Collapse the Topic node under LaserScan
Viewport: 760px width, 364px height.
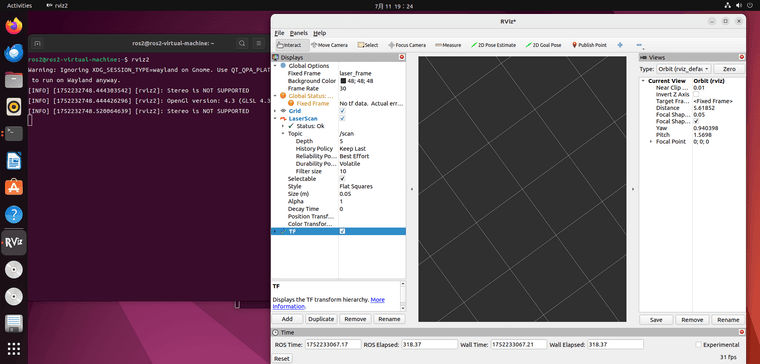click(x=283, y=133)
